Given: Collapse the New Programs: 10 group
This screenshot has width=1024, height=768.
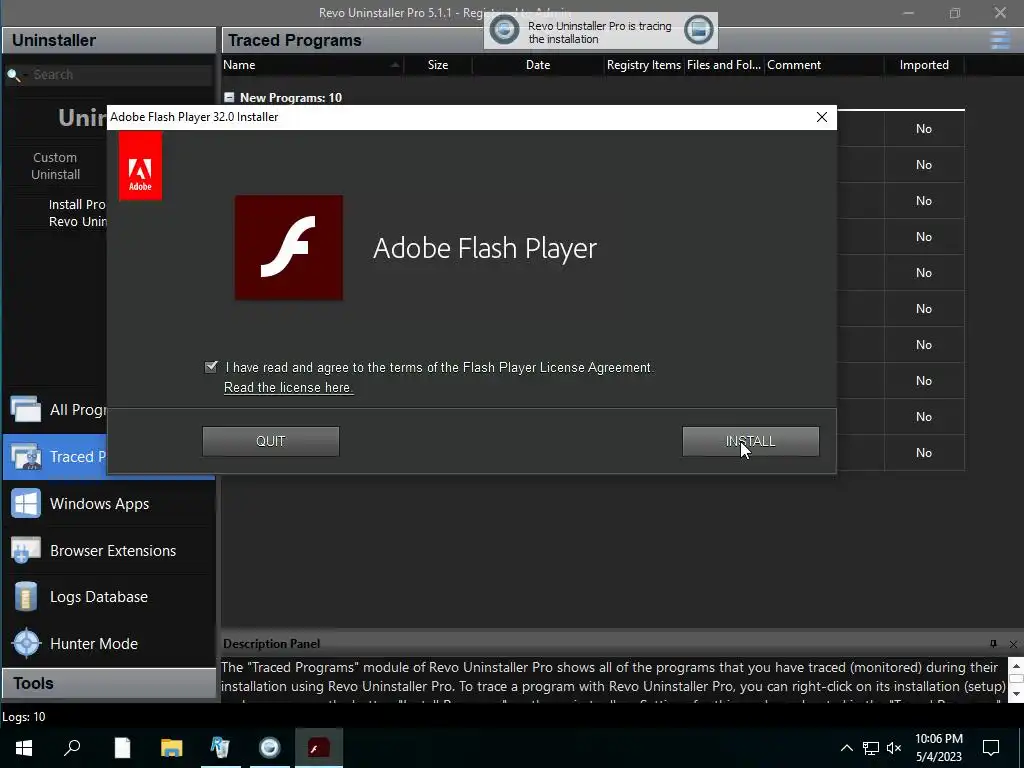Looking at the screenshot, I should click(229, 97).
